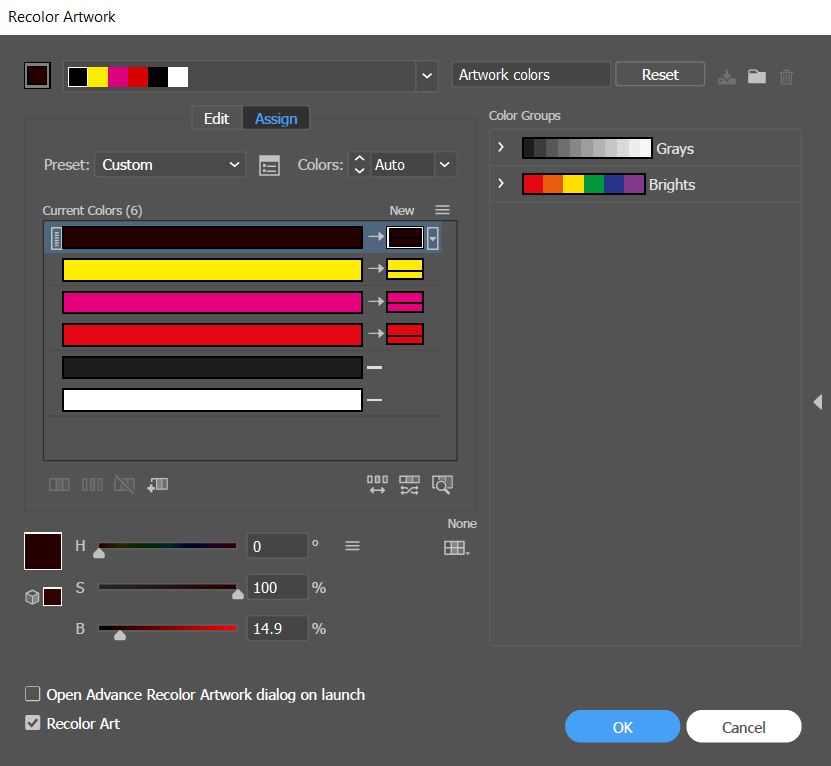
Task: Click the Brightness slider handle
Action: tap(120, 635)
